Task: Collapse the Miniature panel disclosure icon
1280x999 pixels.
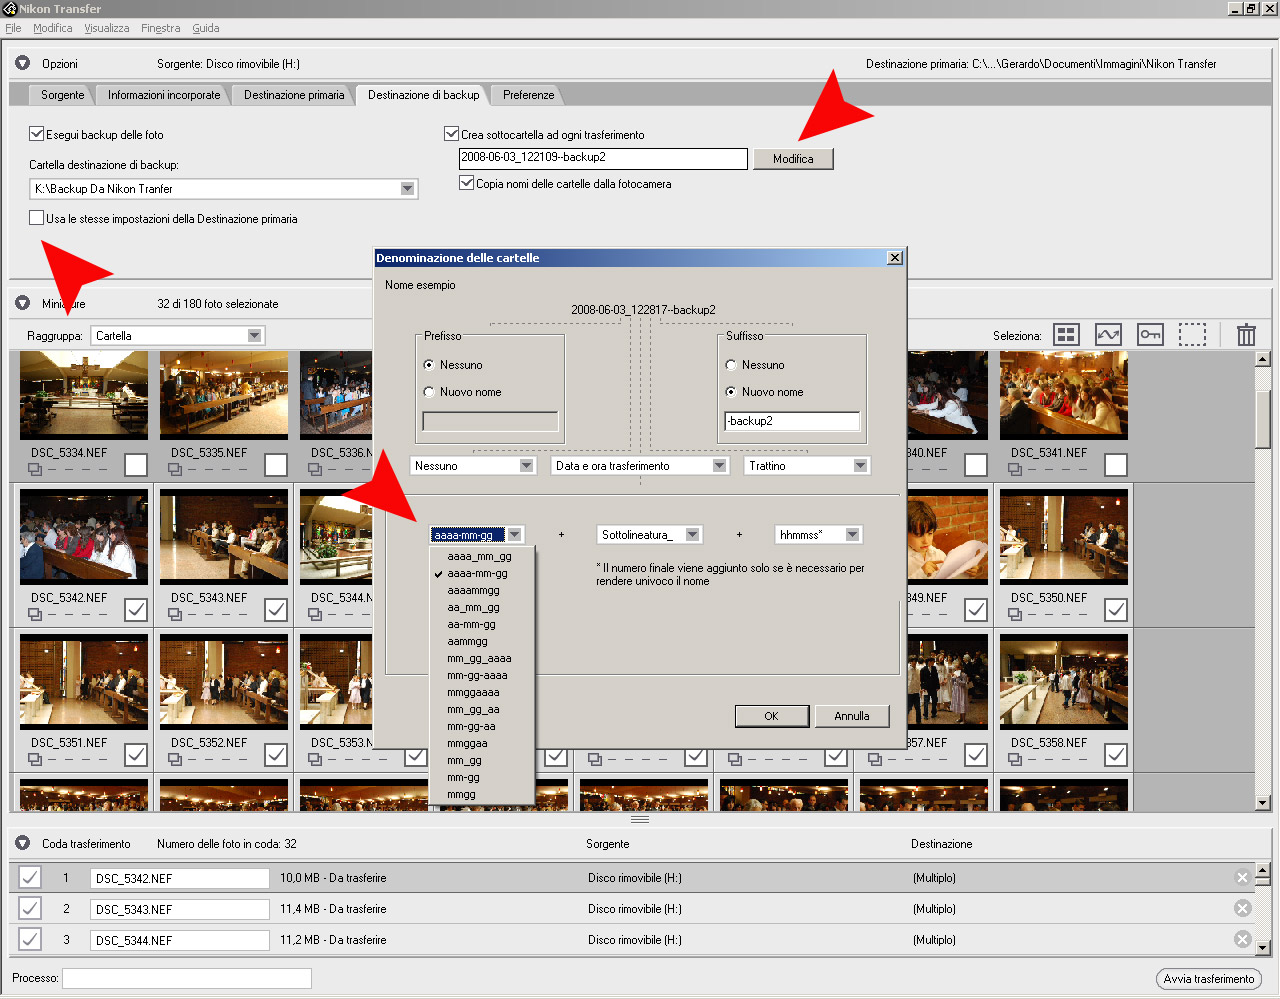Action: click(x=23, y=303)
